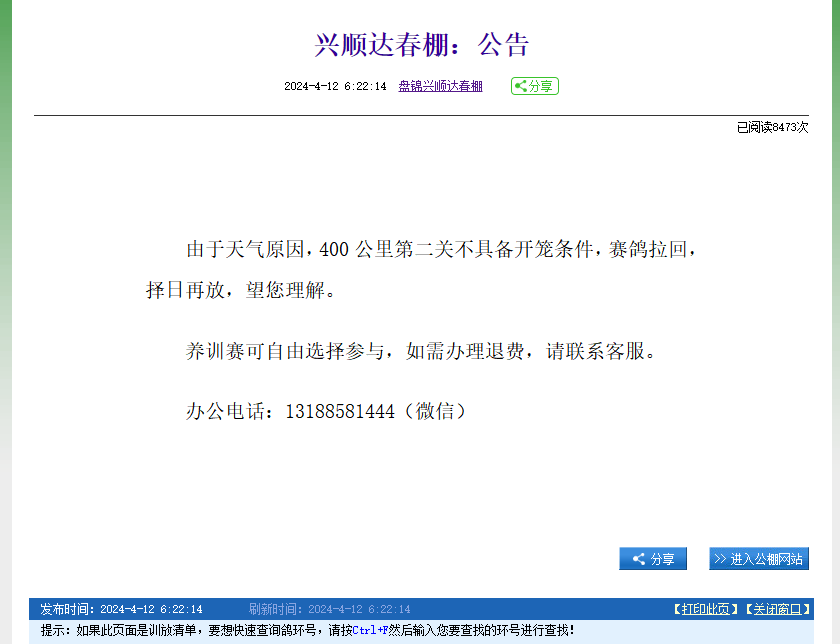Click the 发布时间 label in footer bar

tap(68, 609)
